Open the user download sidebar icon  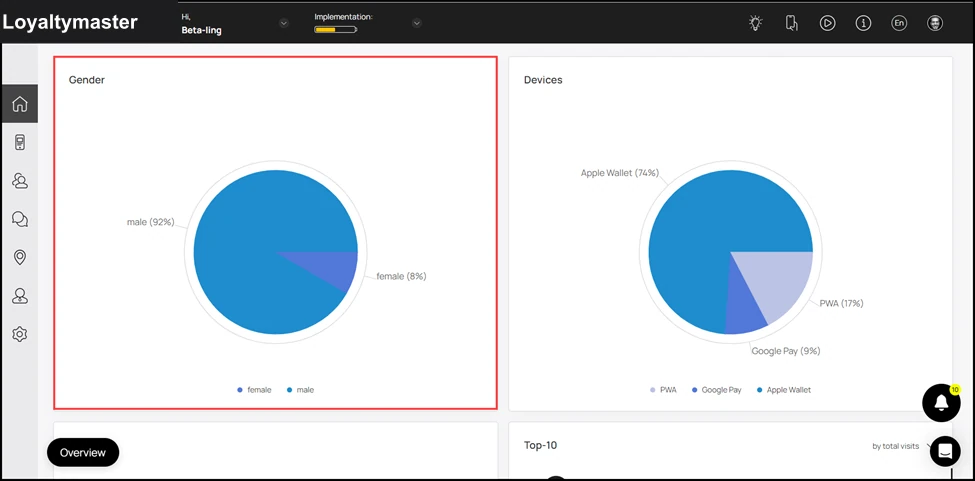pos(20,296)
